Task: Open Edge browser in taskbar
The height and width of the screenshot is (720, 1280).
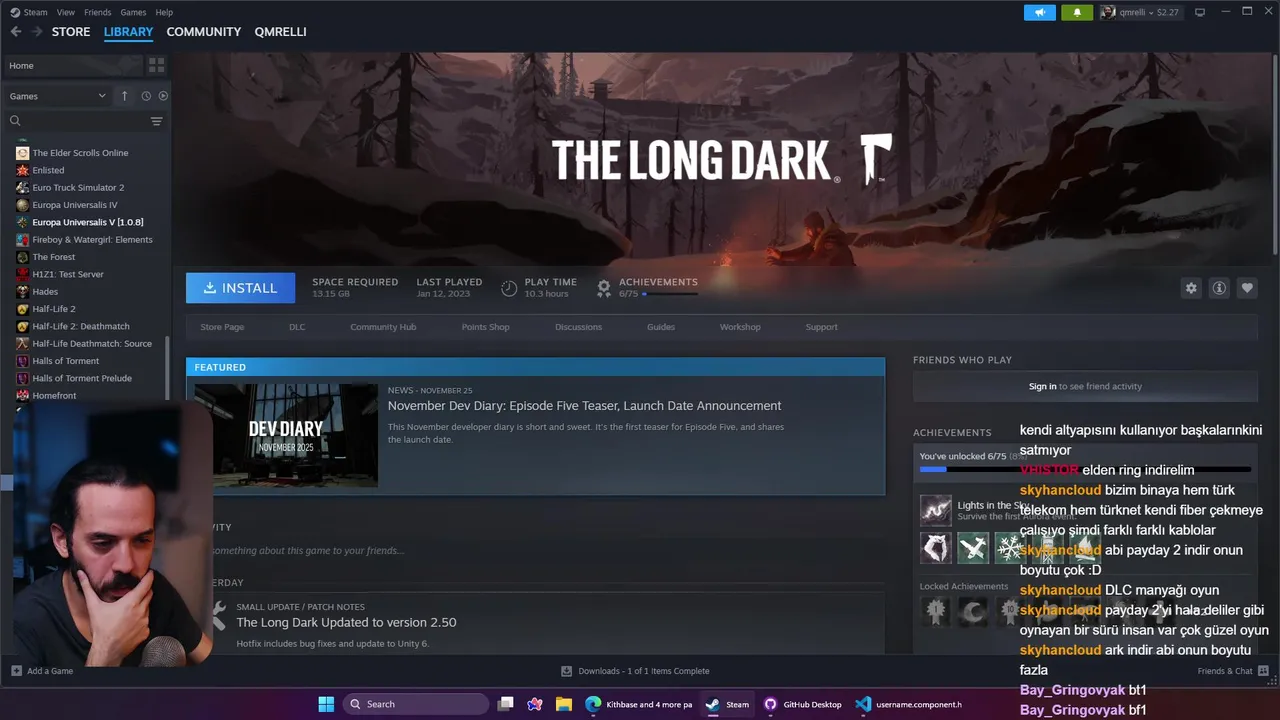Action: [639, 704]
